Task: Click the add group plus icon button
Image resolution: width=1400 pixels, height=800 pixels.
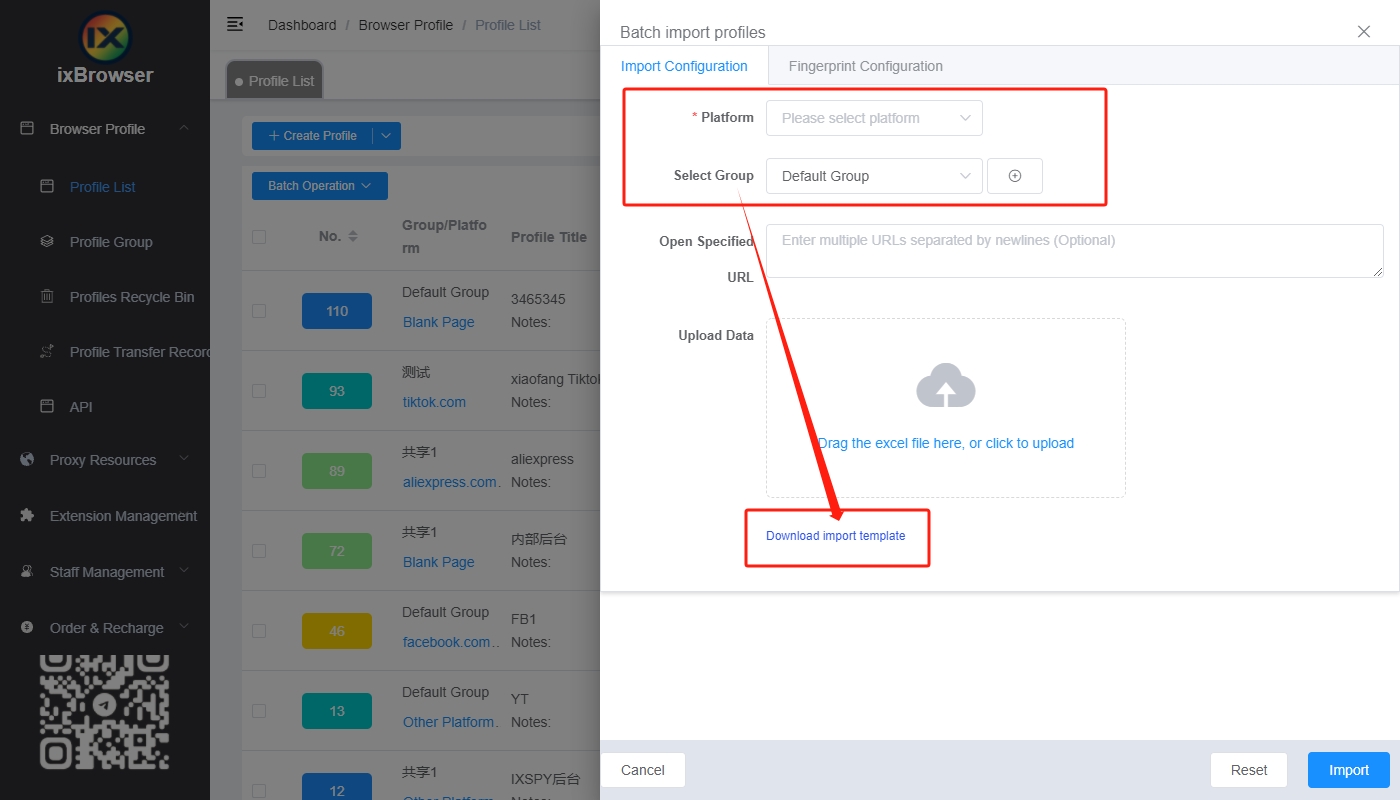Action: point(1015,176)
